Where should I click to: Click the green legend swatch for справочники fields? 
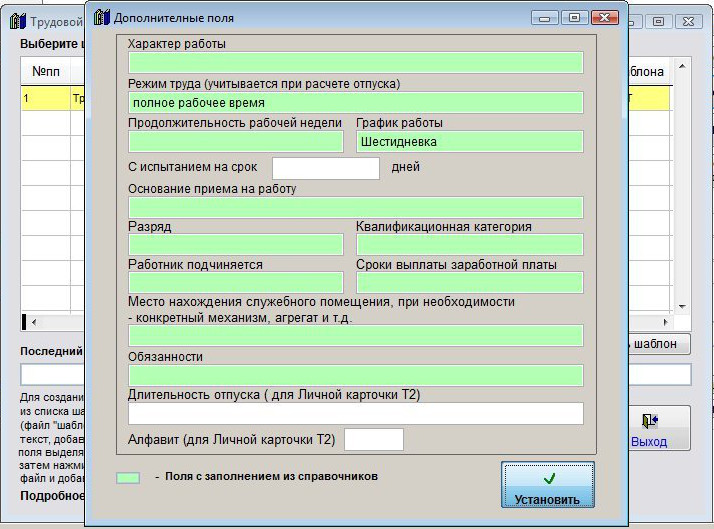[128, 478]
